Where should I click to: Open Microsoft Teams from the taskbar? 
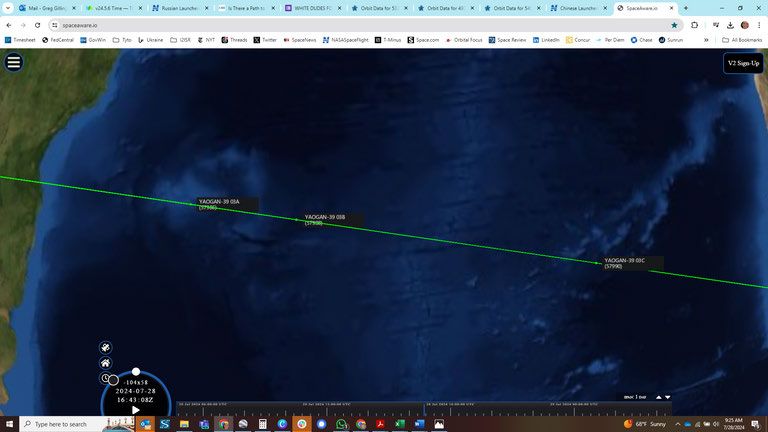[204, 424]
